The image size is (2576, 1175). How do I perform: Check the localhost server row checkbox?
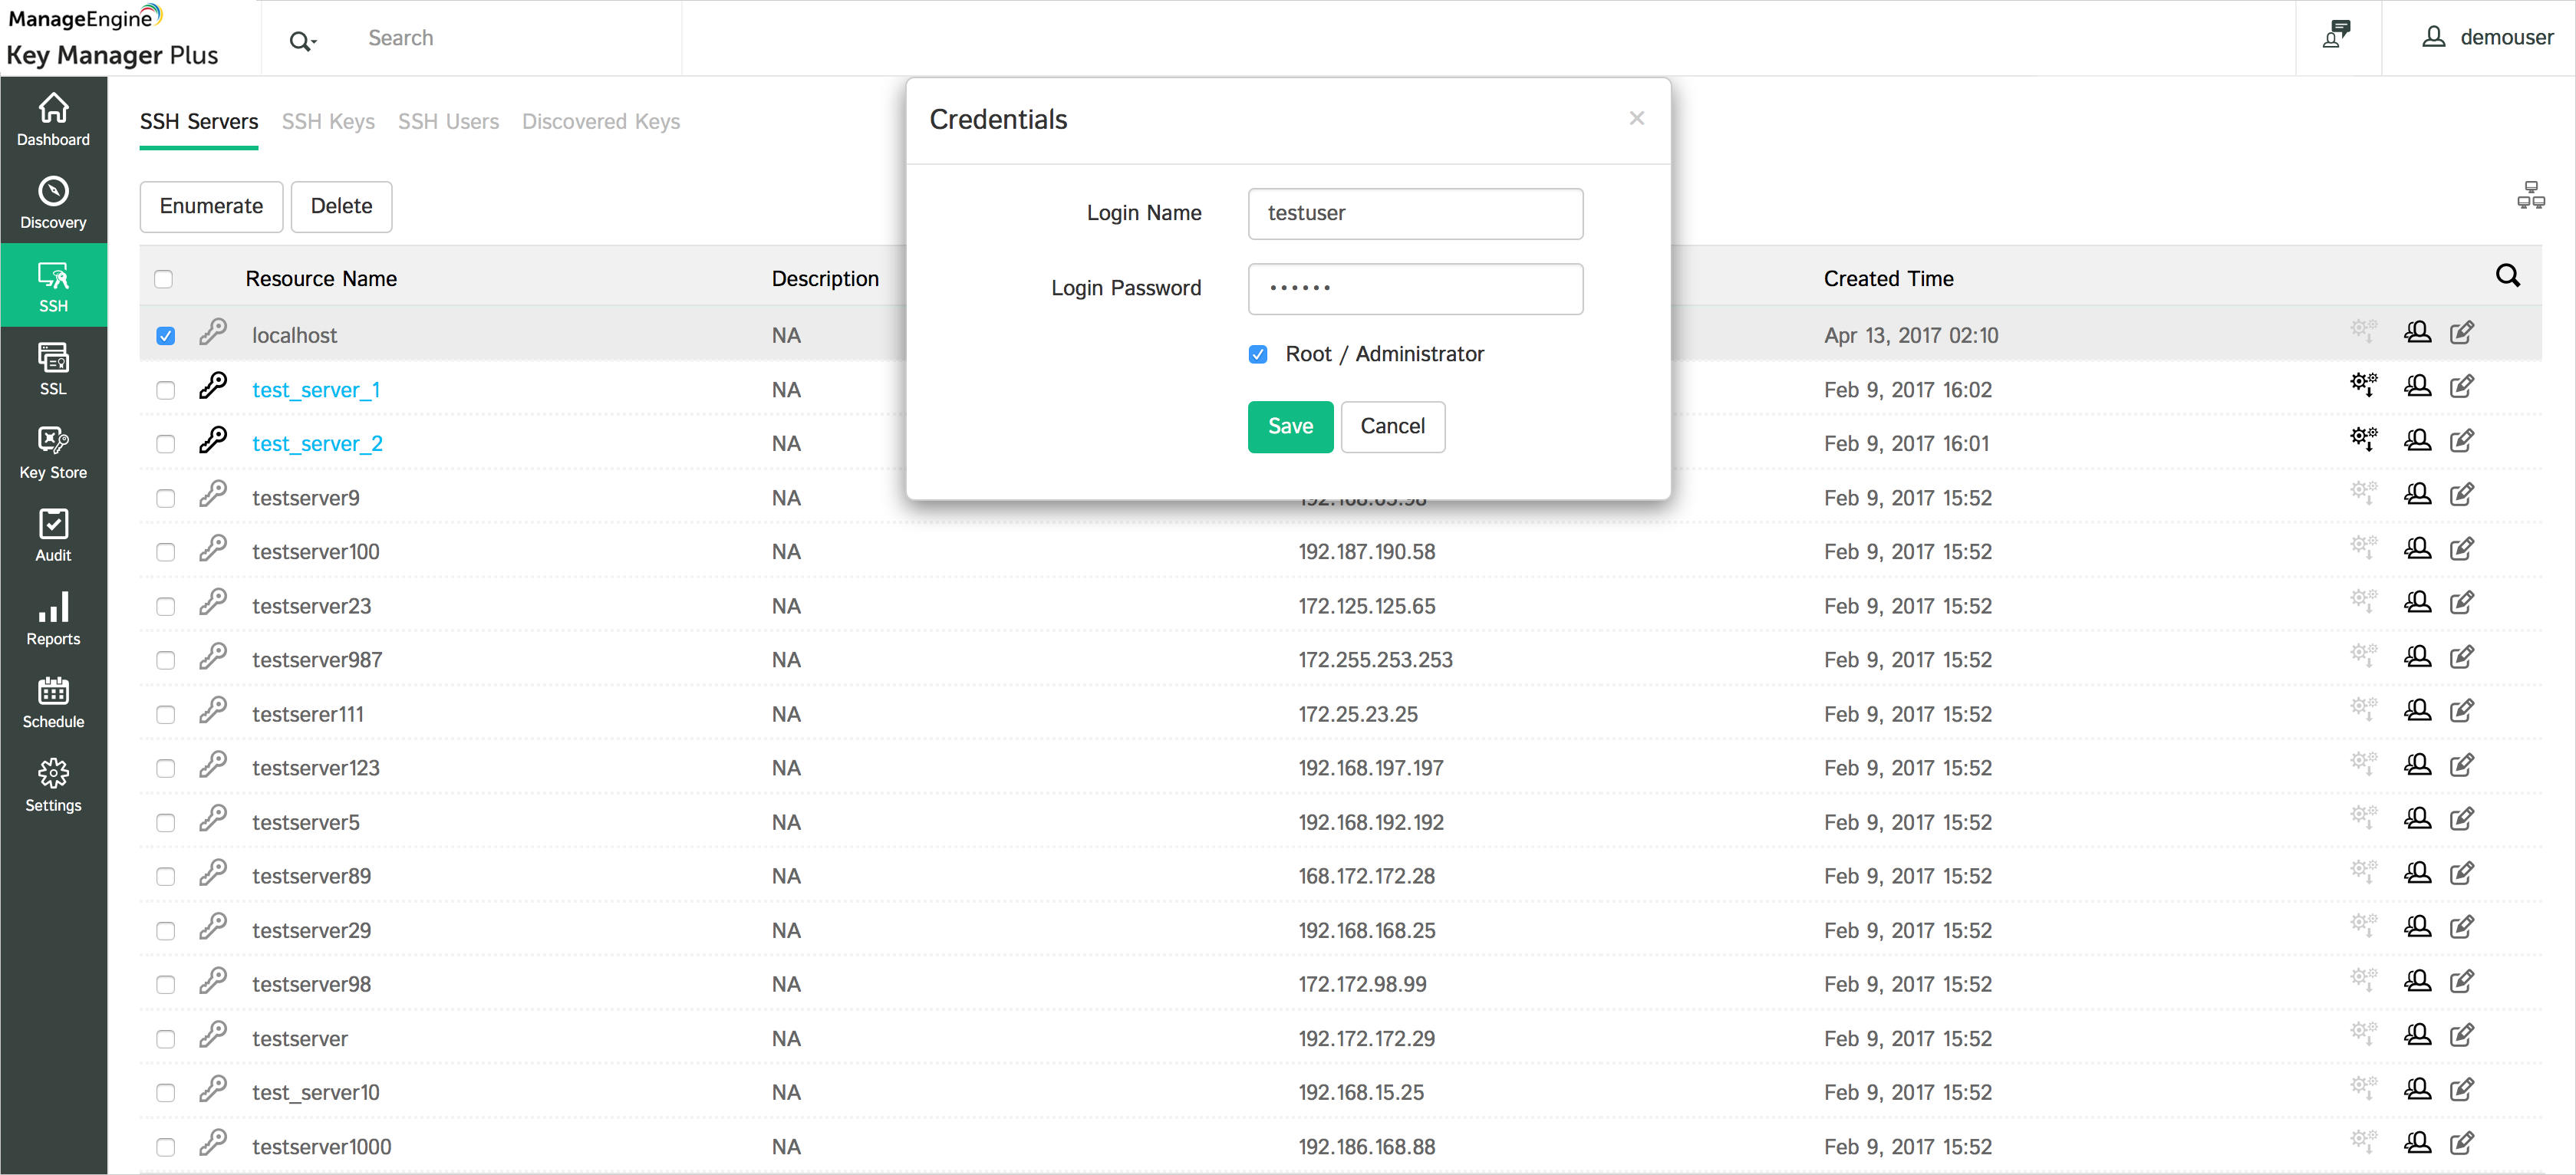click(164, 335)
